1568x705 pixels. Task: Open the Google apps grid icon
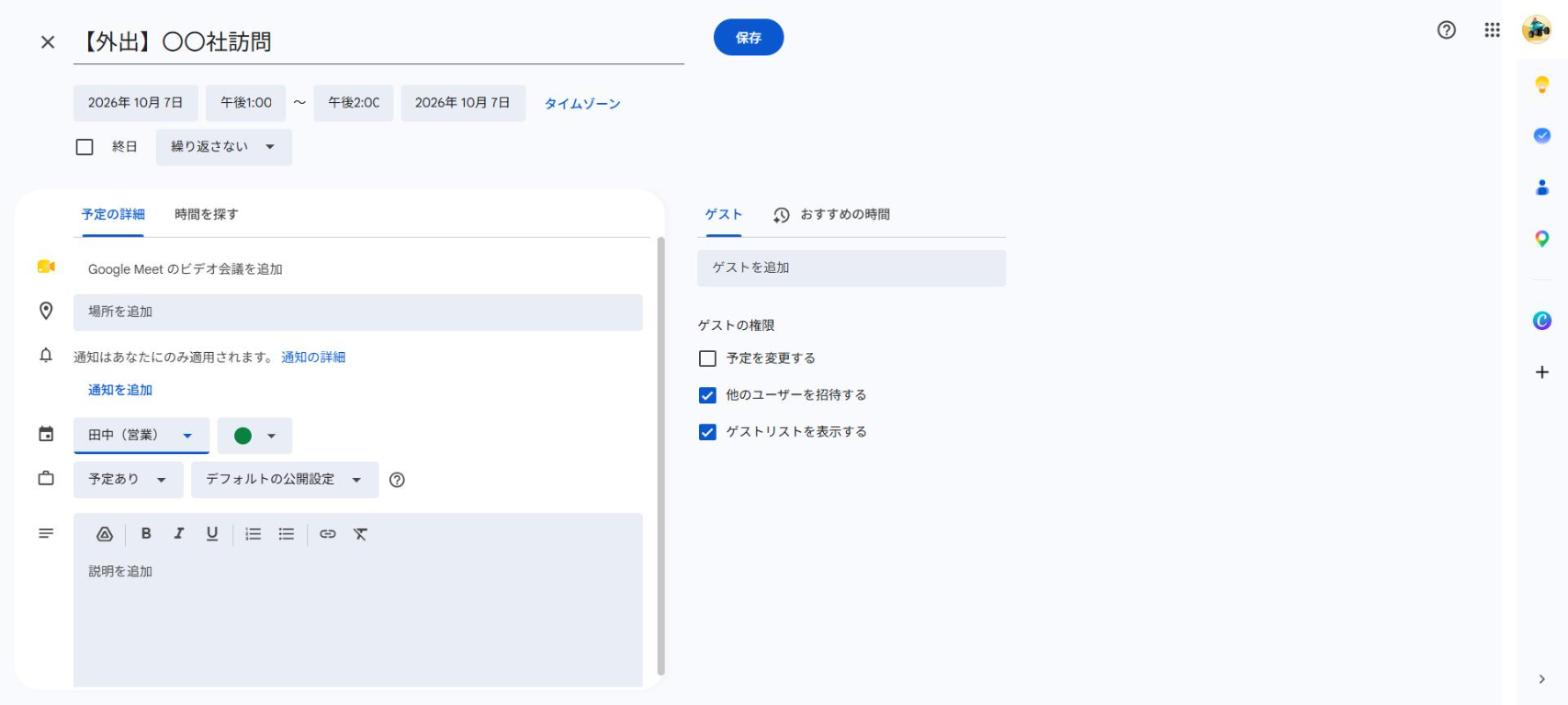coord(1492,30)
